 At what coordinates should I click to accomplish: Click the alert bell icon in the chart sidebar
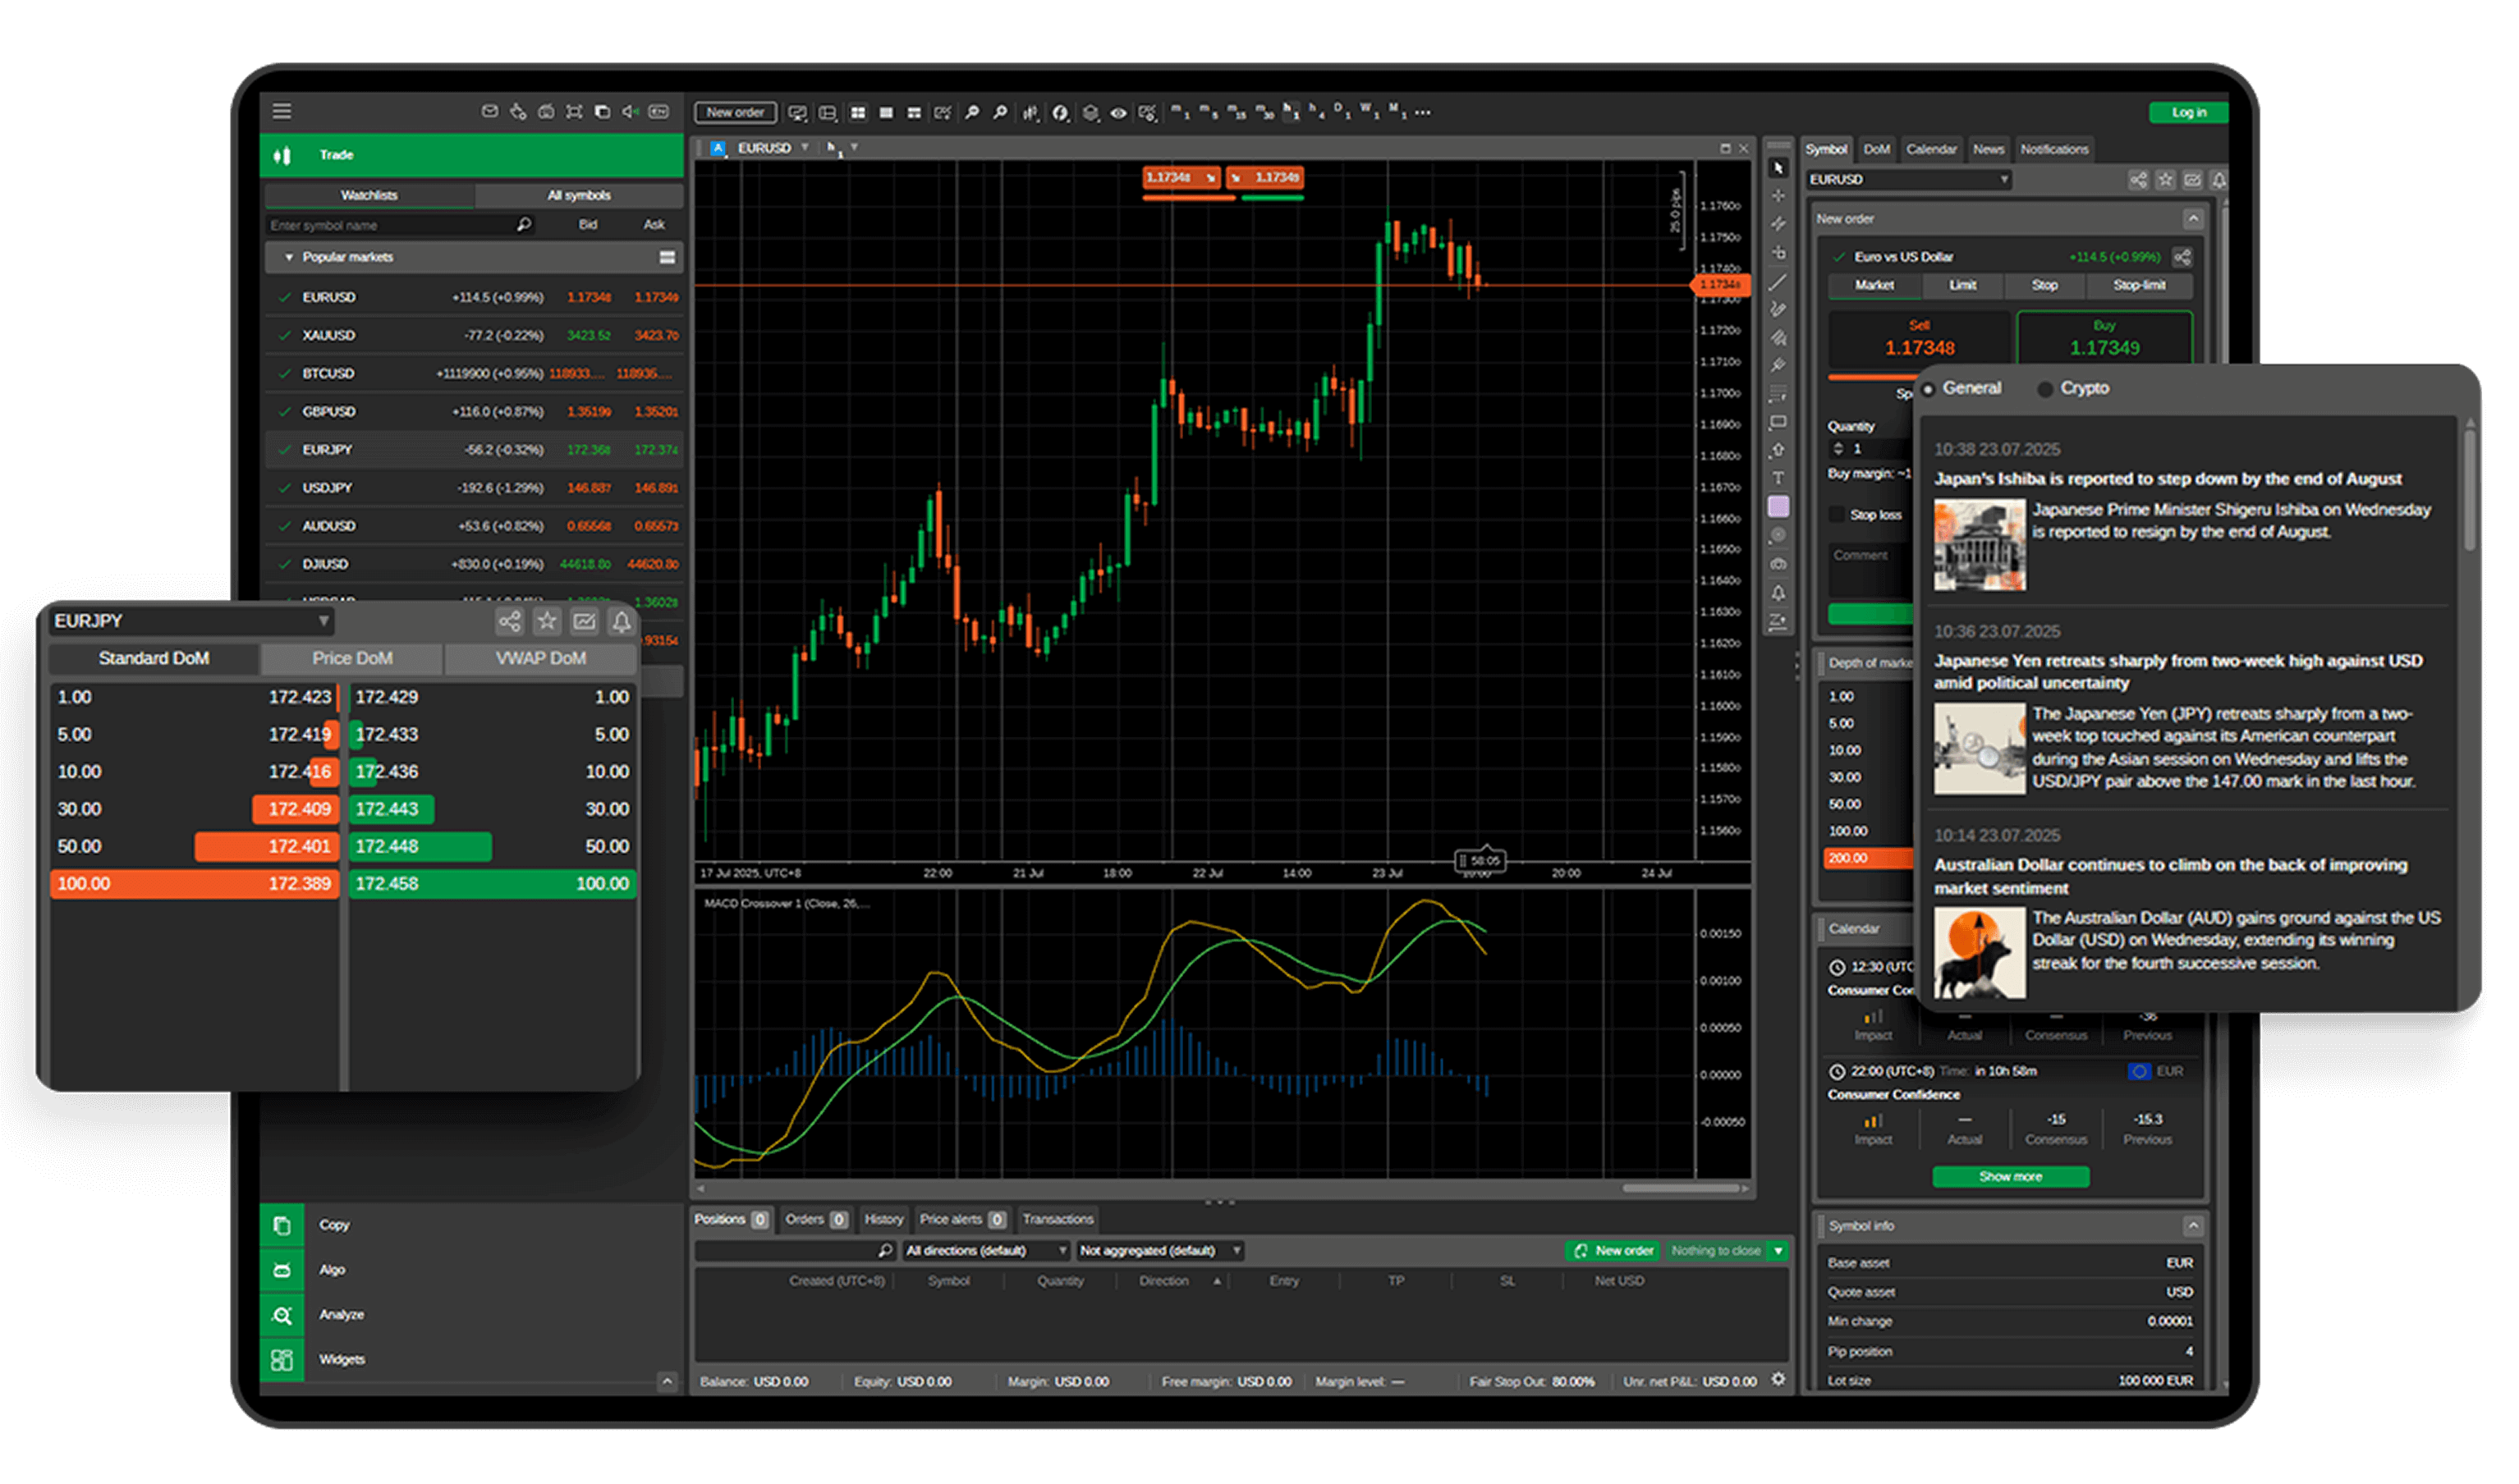point(1779,593)
